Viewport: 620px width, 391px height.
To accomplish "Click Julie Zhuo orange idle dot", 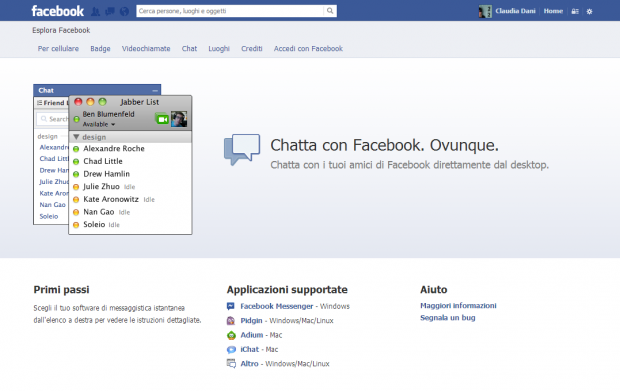I will [x=76, y=187].
